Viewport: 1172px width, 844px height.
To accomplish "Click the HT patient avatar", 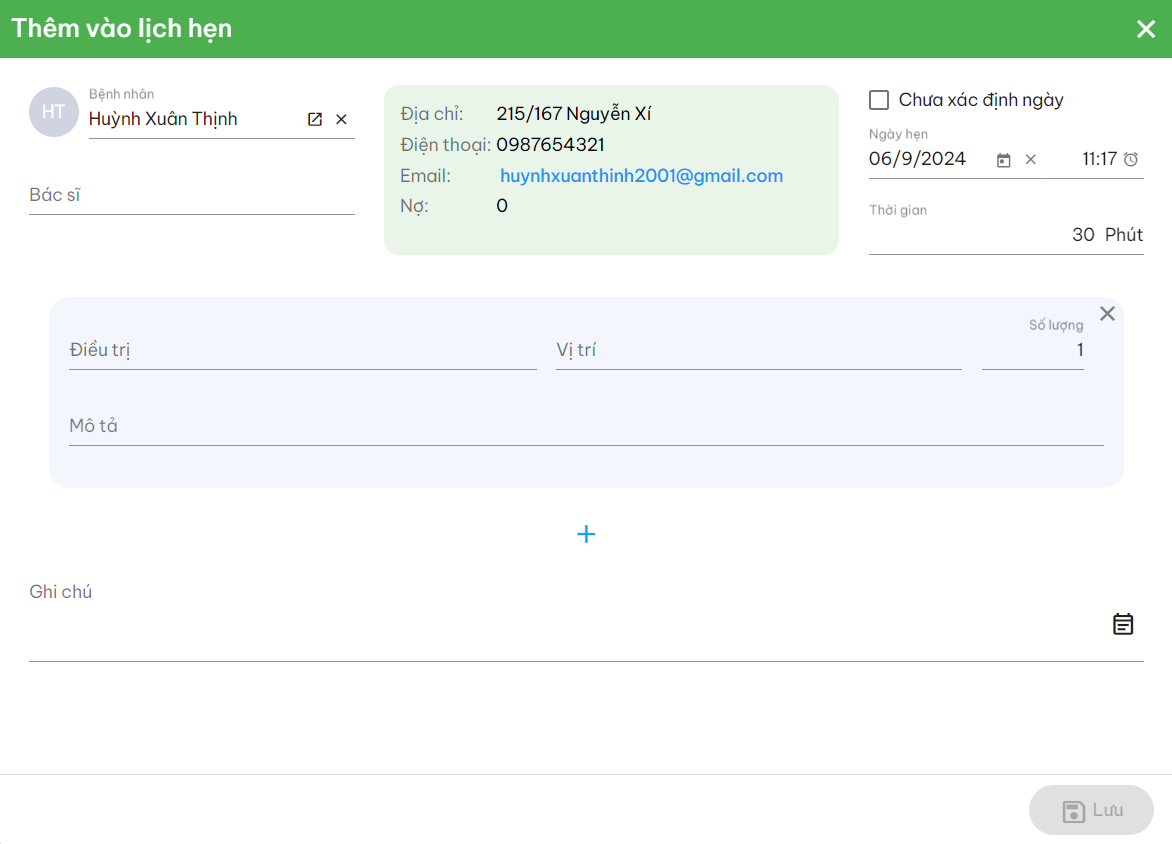I will coord(54,112).
